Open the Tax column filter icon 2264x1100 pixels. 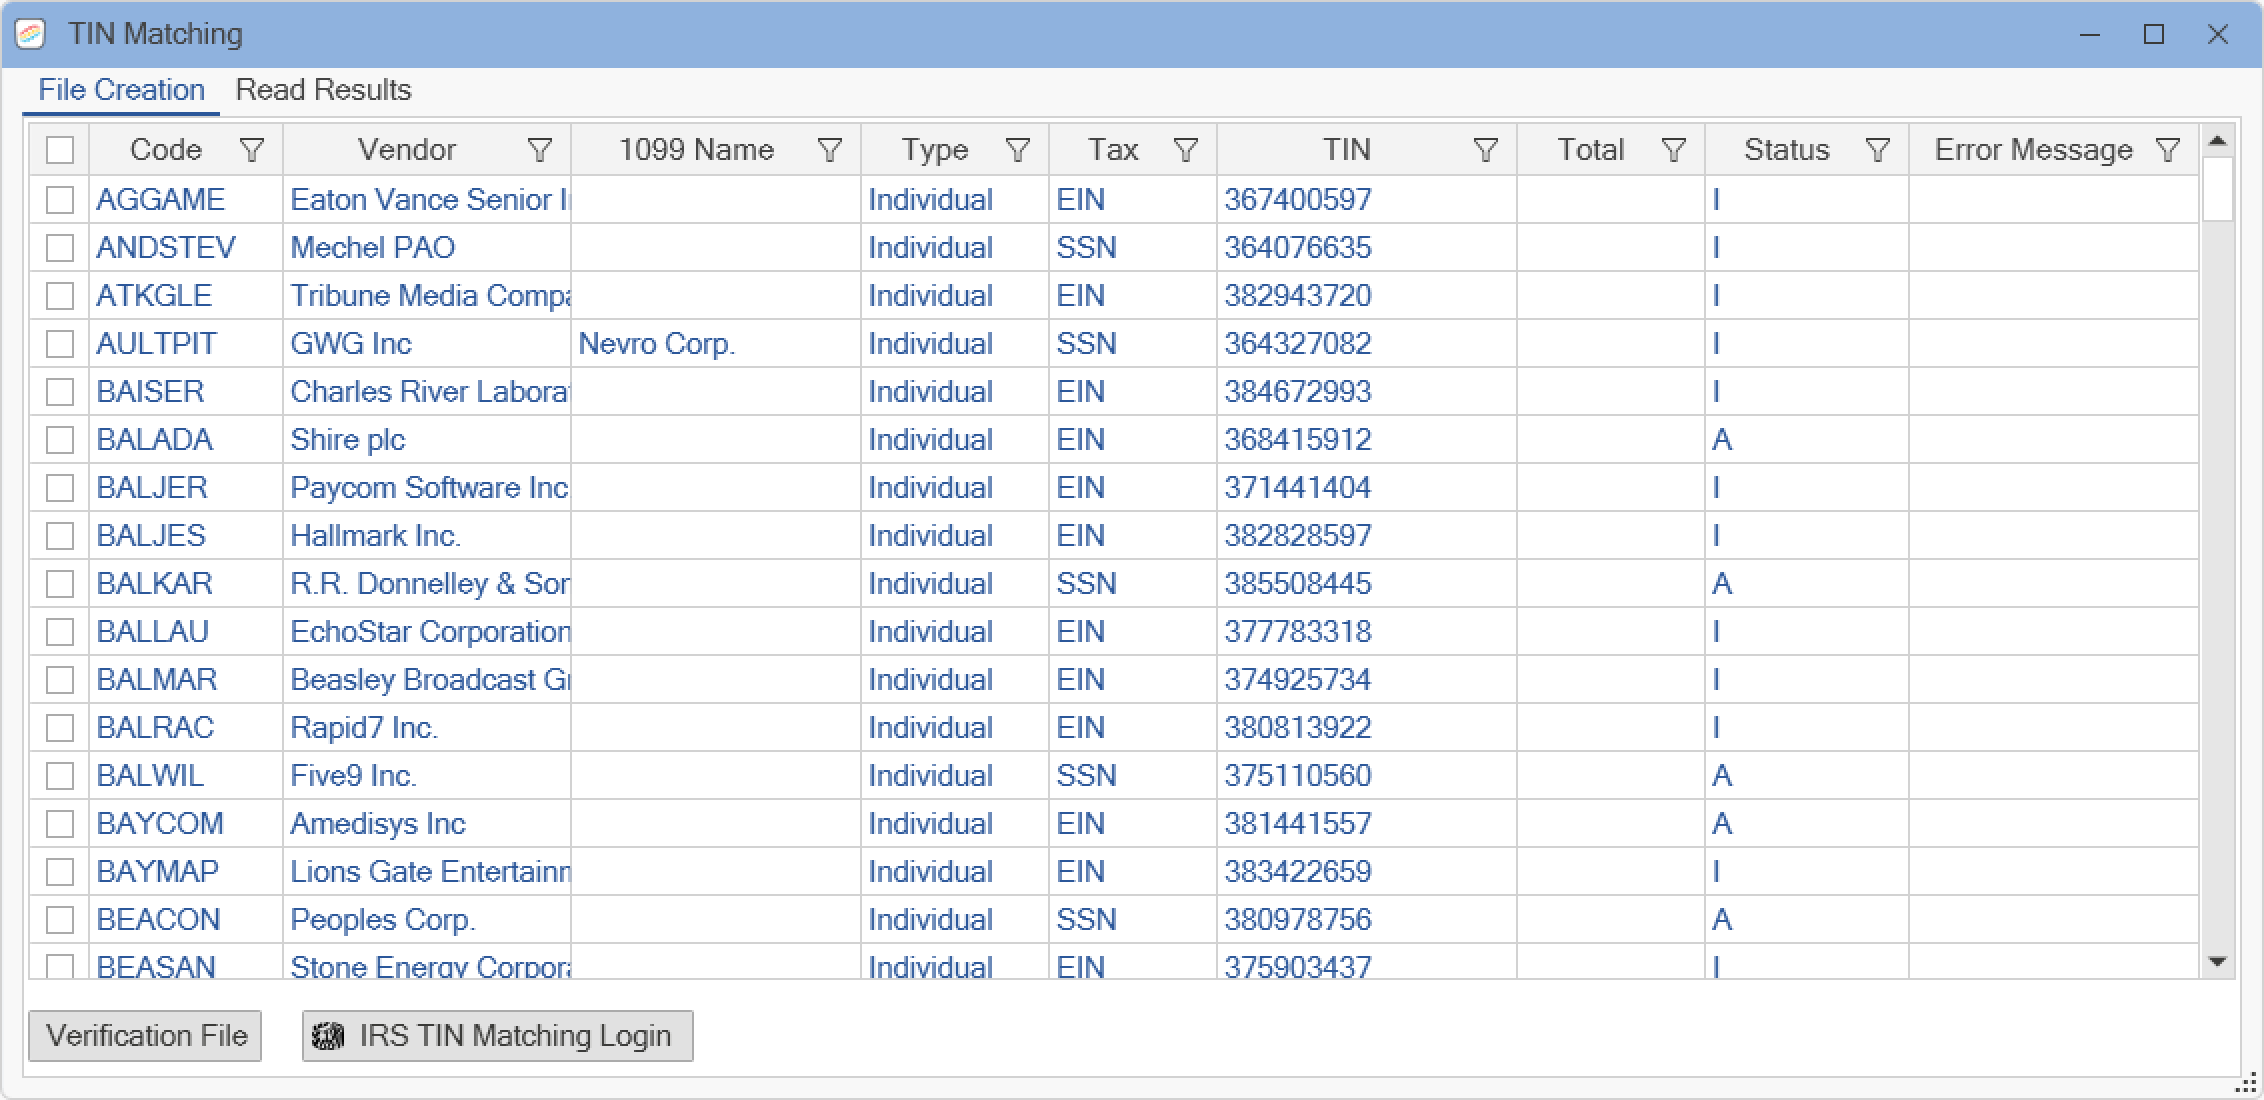pos(1186,150)
